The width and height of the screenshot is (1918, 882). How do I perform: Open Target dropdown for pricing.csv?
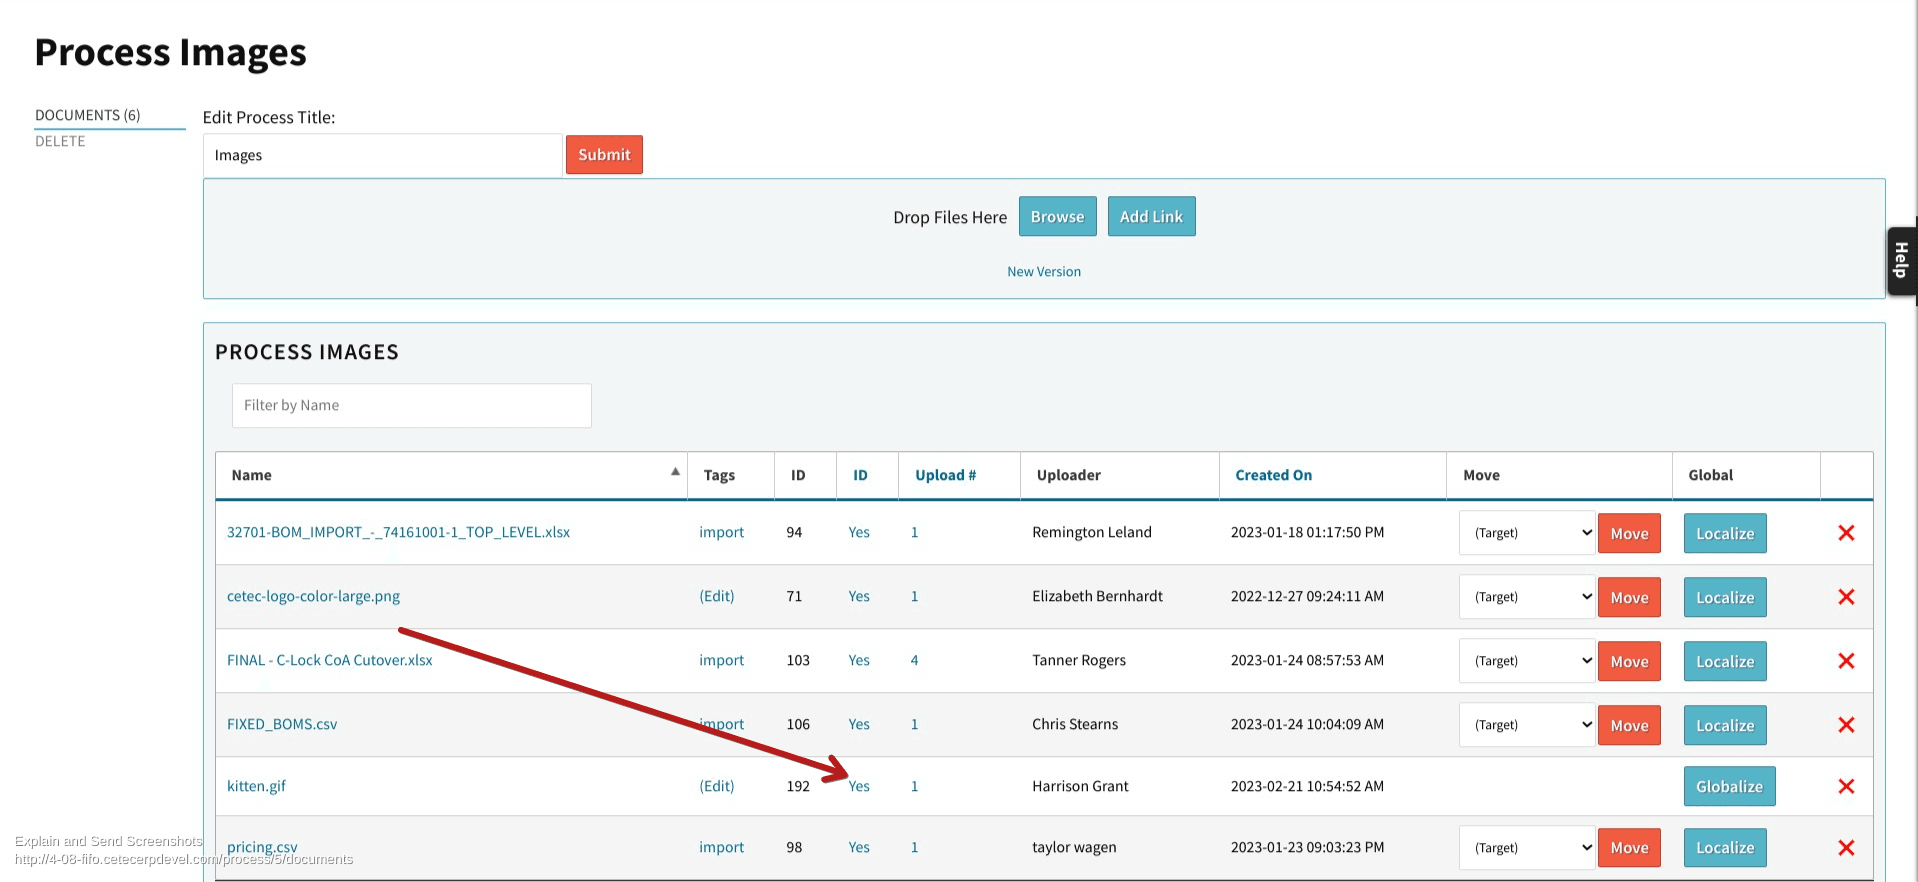[x=1526, y=848]
